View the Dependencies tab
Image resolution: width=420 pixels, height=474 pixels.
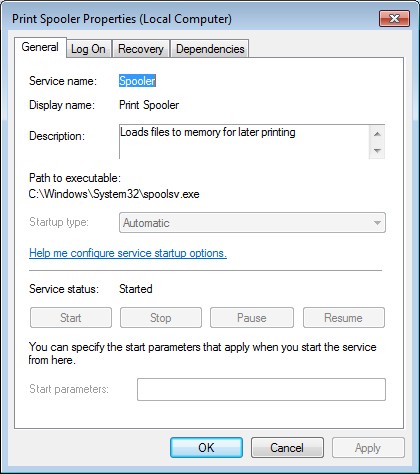pos(210,49)
